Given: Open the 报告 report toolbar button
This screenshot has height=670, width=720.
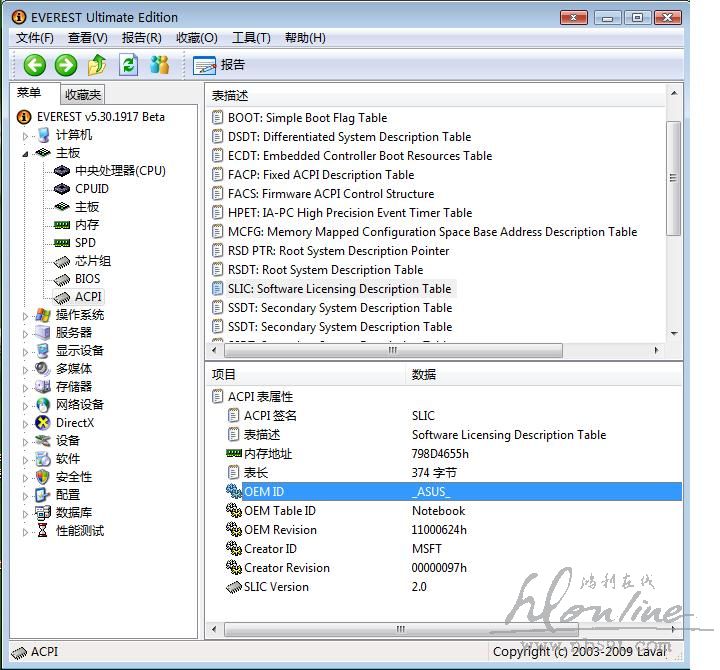Looking at the screenshot, I should 220,65.
